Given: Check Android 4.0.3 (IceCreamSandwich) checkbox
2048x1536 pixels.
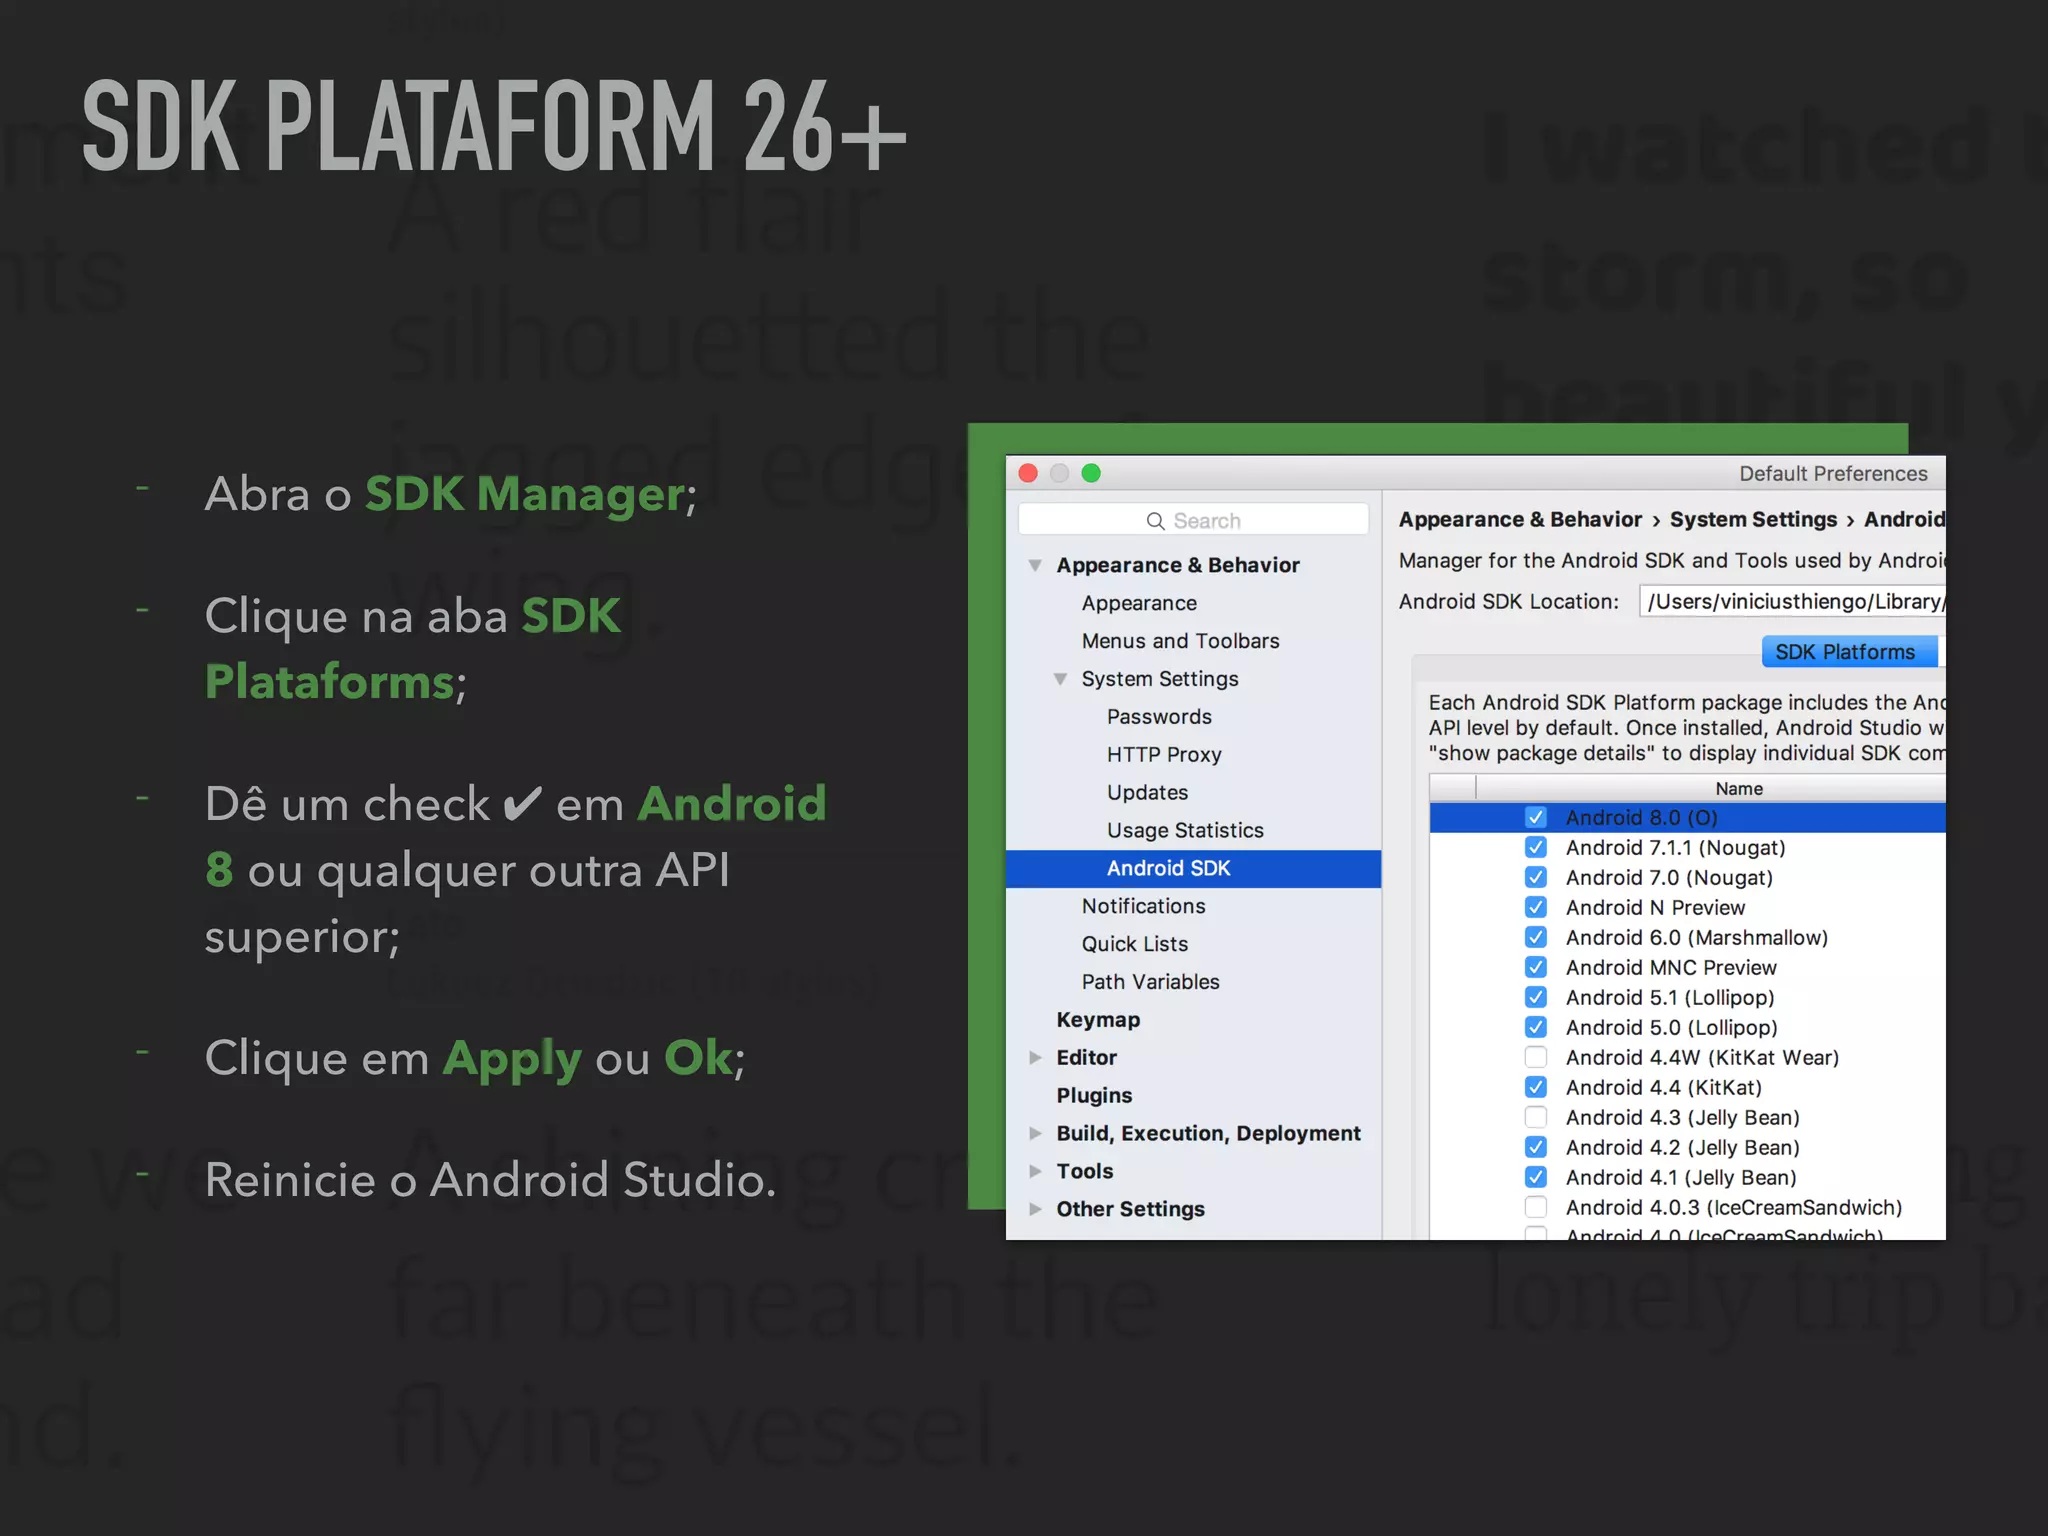Looking at the screenshot, I should pyautogui.click(x=1536, y=1208).
